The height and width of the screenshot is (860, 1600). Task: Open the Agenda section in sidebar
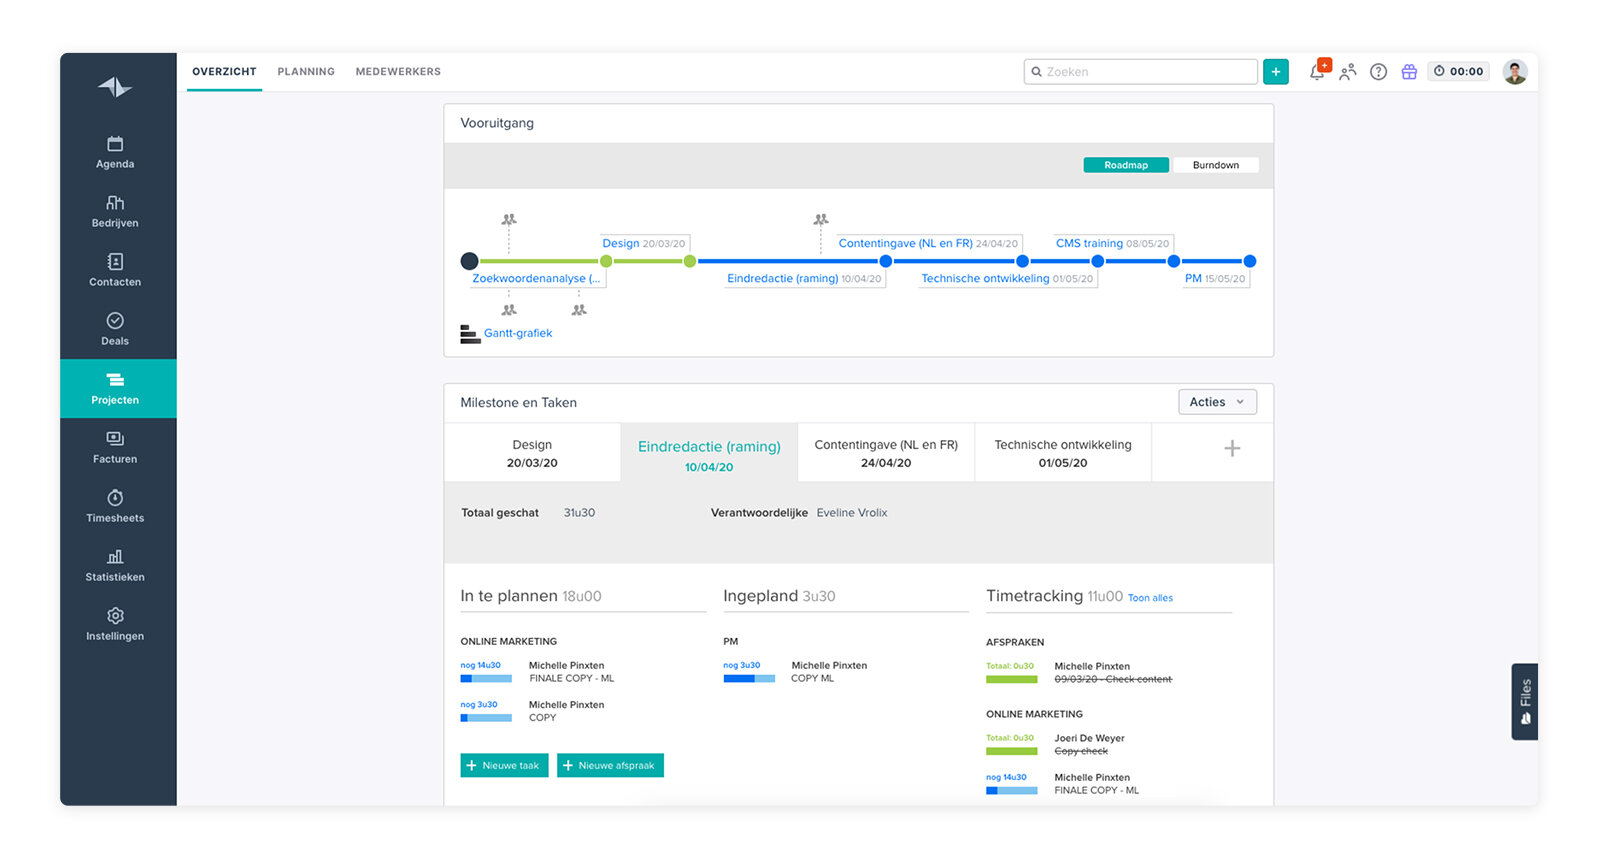115,153
